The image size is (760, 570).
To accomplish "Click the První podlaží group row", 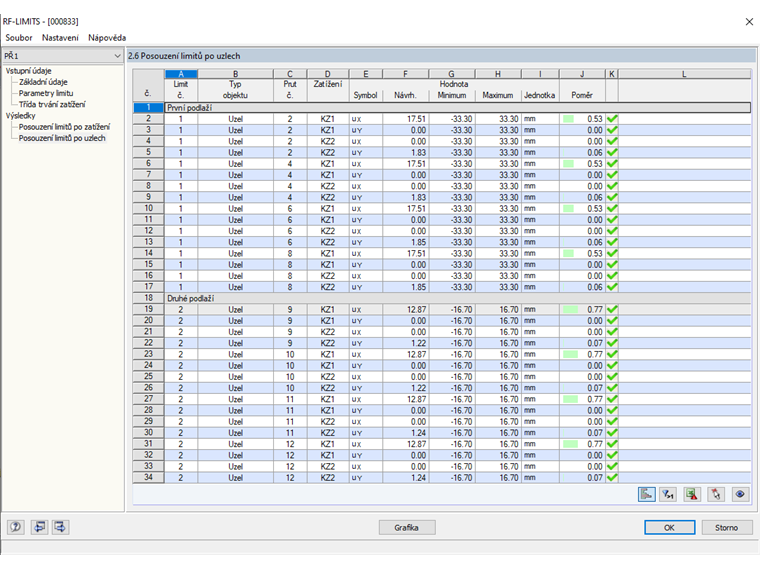I will click(458, 108).
